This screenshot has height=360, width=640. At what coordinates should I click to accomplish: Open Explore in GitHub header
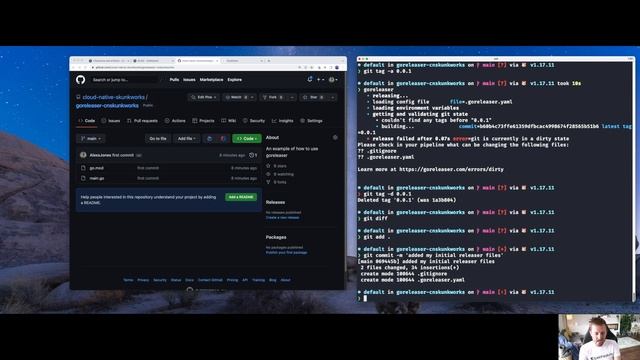234,80
